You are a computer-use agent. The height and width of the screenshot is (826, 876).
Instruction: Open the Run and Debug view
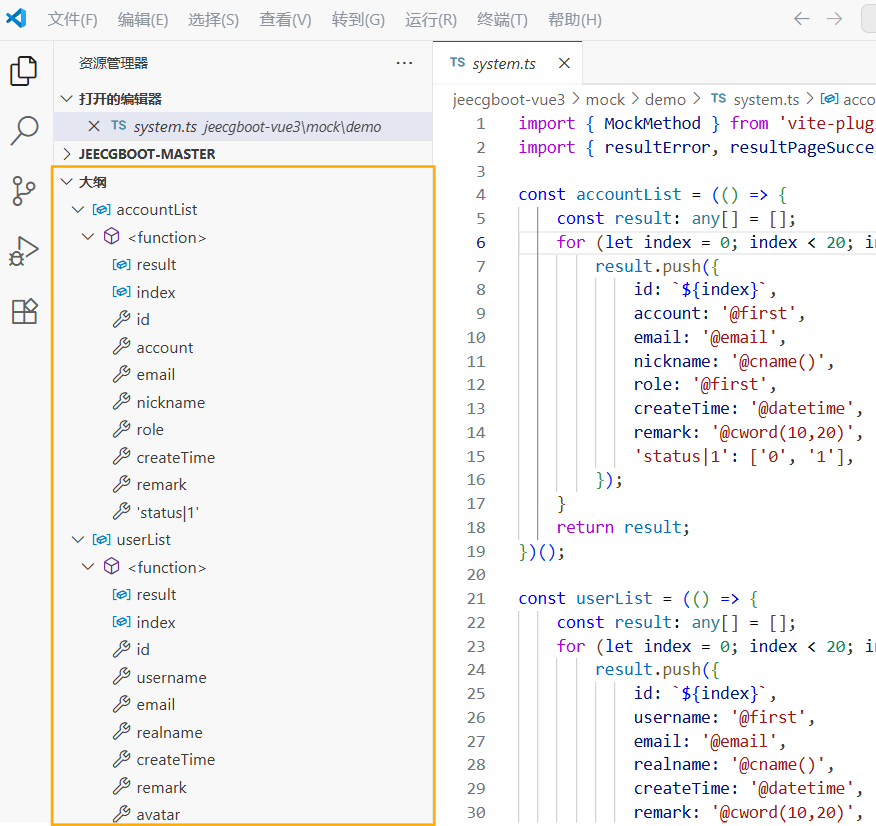click(x=24, y=251)
